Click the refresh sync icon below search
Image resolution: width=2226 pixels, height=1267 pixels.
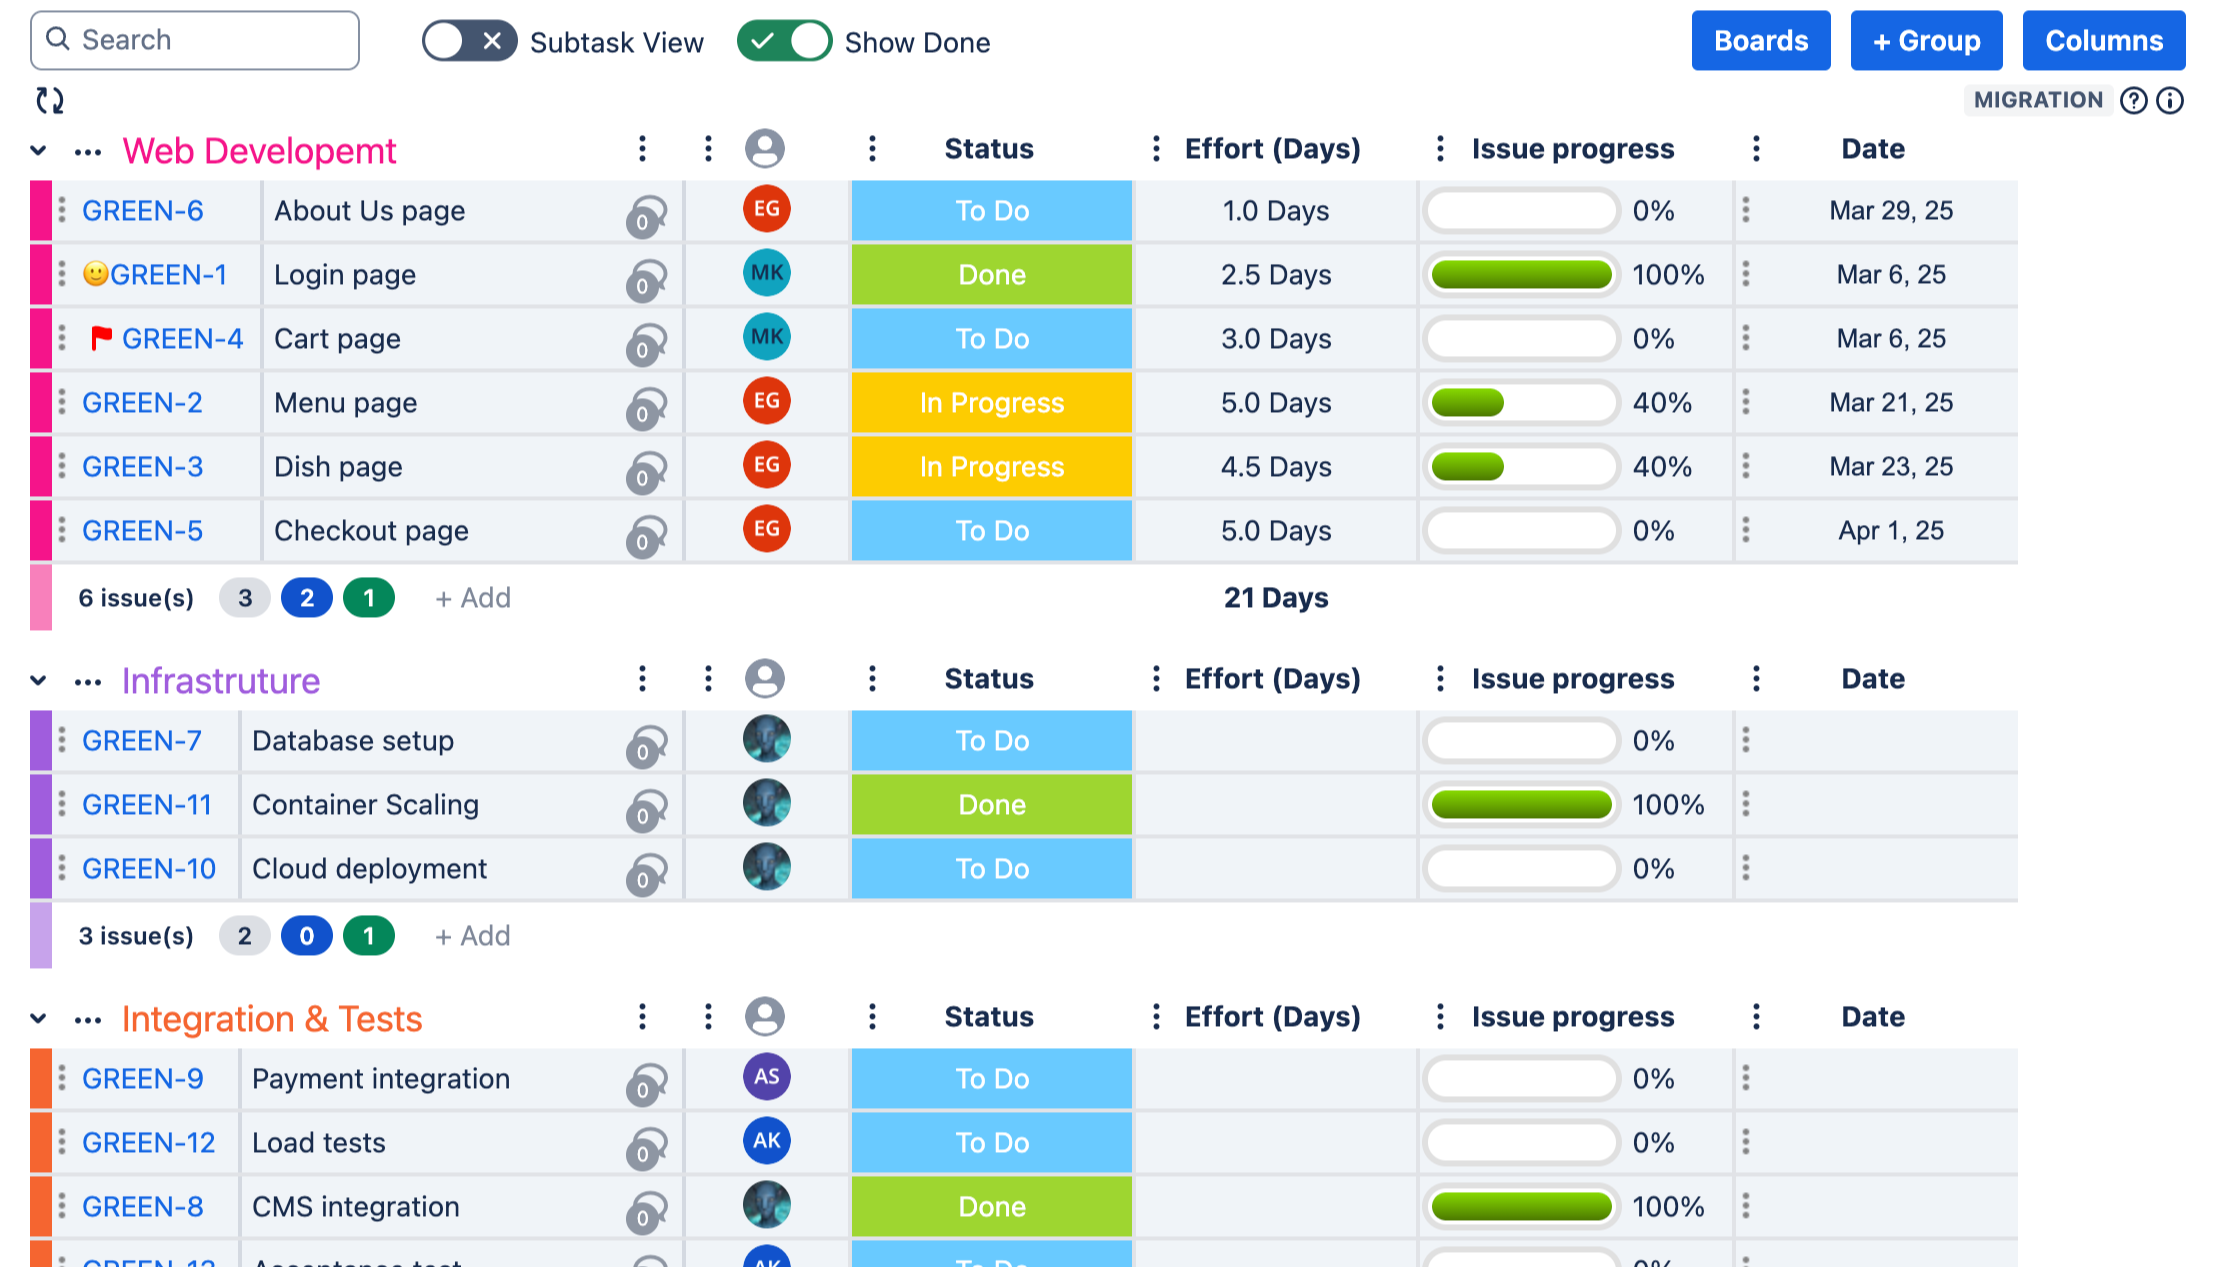49,100
